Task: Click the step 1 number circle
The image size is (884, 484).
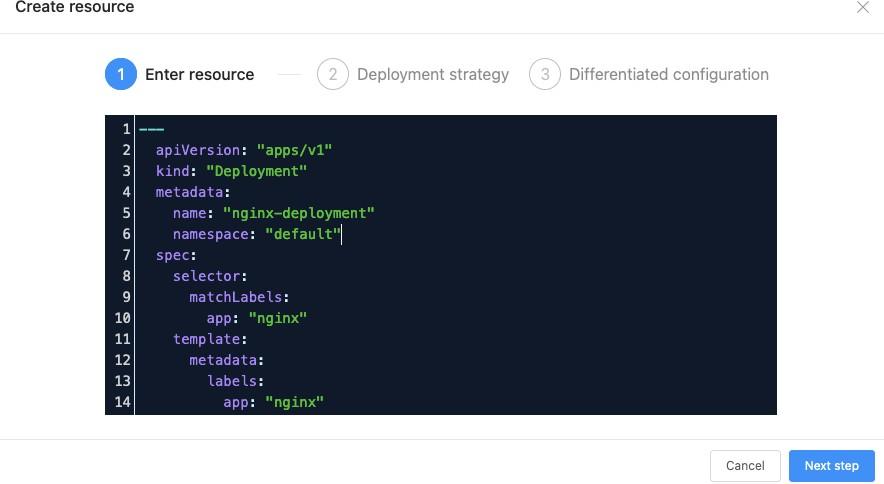Action: point(121,74)
